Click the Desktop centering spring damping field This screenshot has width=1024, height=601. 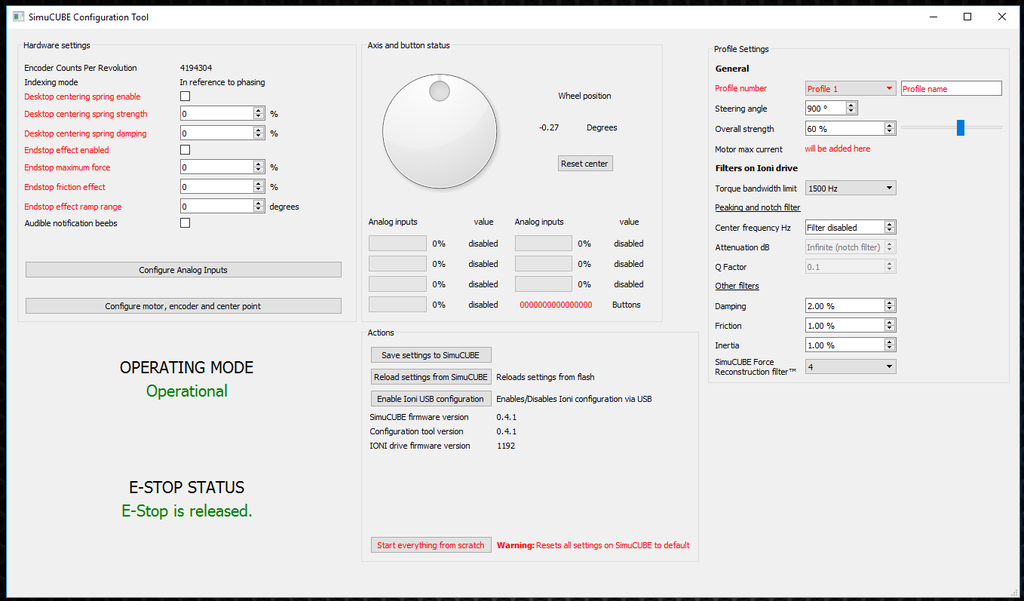222,133
